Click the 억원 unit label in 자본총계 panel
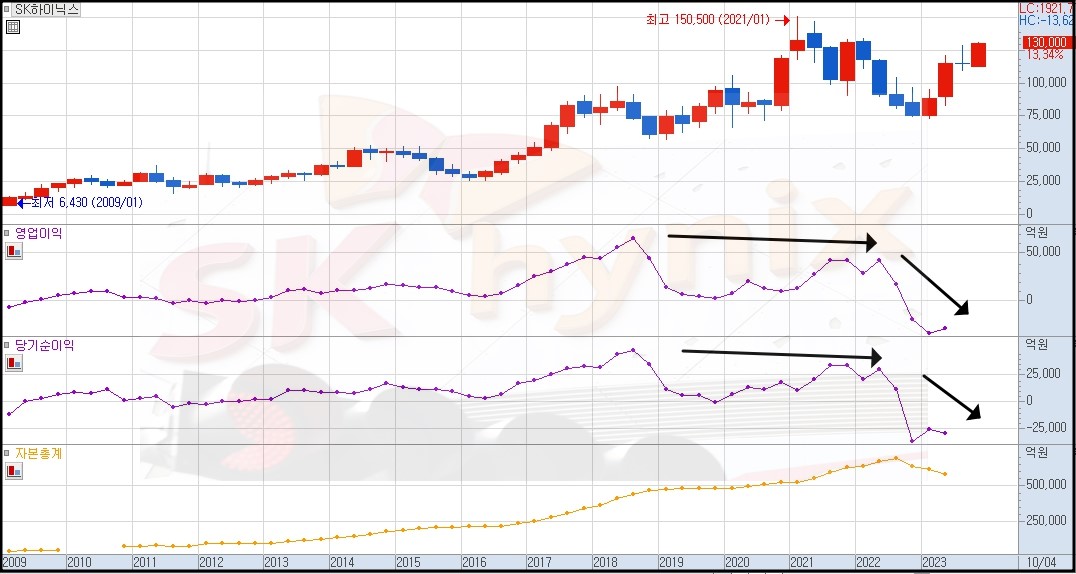The width and height of the screenshot is (1076, 574). (x=1036, y=453)
